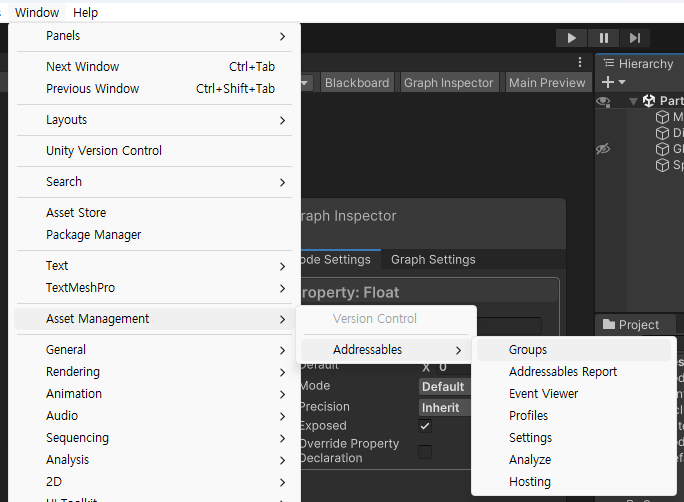The image size is (684, 502).
Task: Switch to the Graph Settings tab
Action: [x=433, y=260]
